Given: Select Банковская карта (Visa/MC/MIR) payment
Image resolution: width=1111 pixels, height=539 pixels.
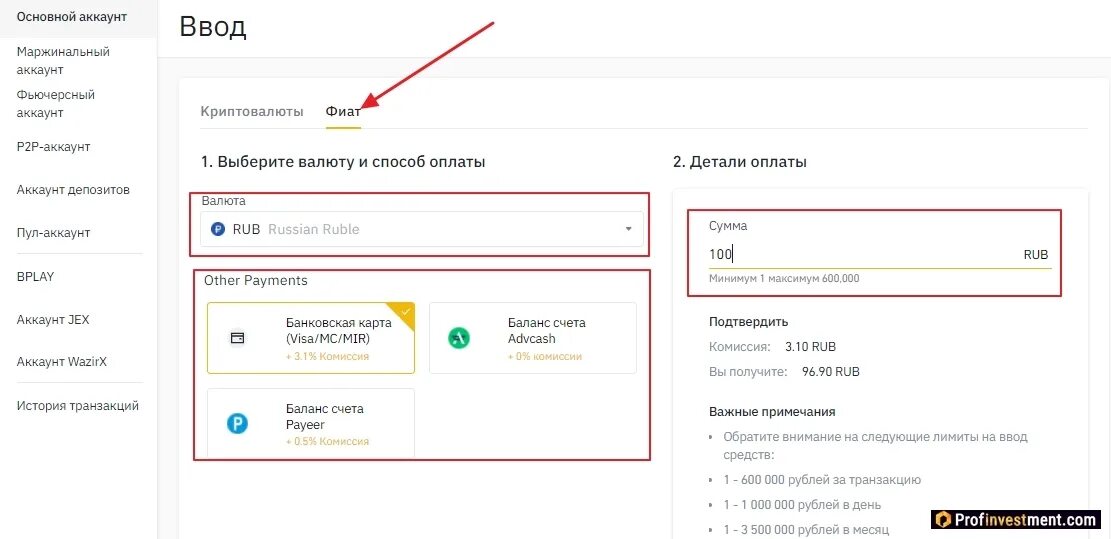Looking at the screenshot, I should pyautogui.click(x=311, y=338).
